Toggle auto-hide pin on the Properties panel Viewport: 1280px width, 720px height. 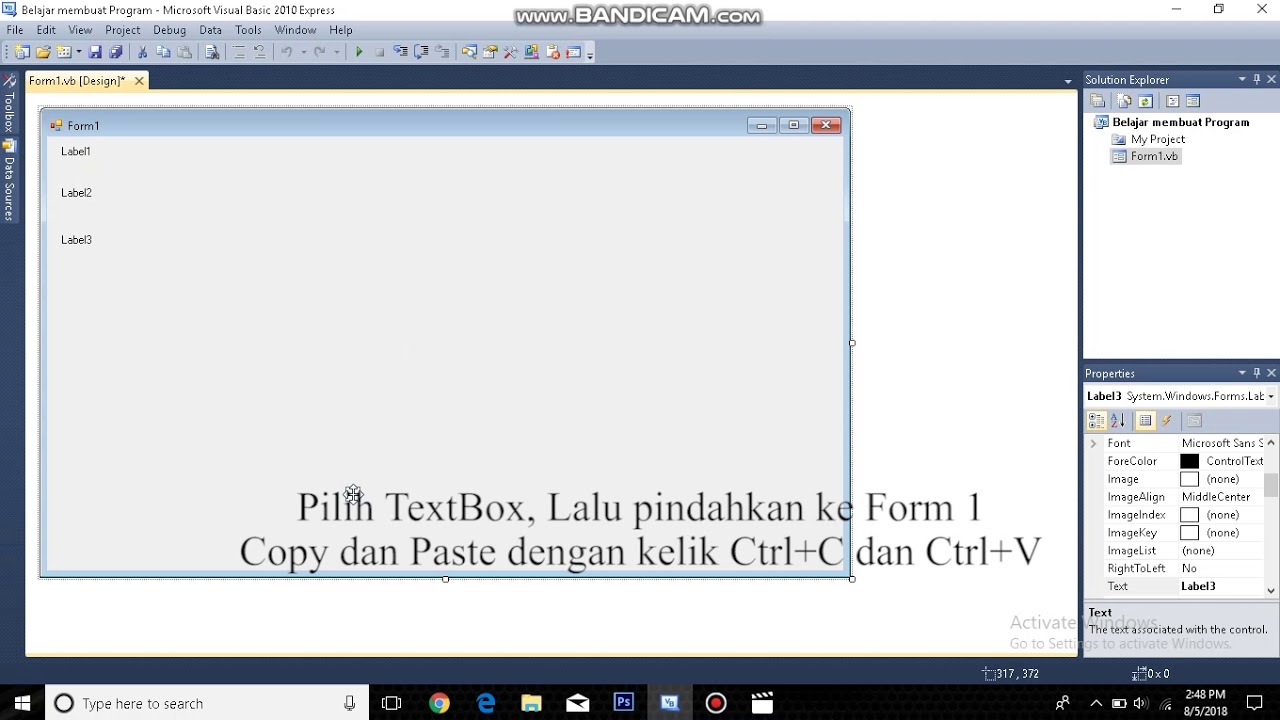(1257, 373)
